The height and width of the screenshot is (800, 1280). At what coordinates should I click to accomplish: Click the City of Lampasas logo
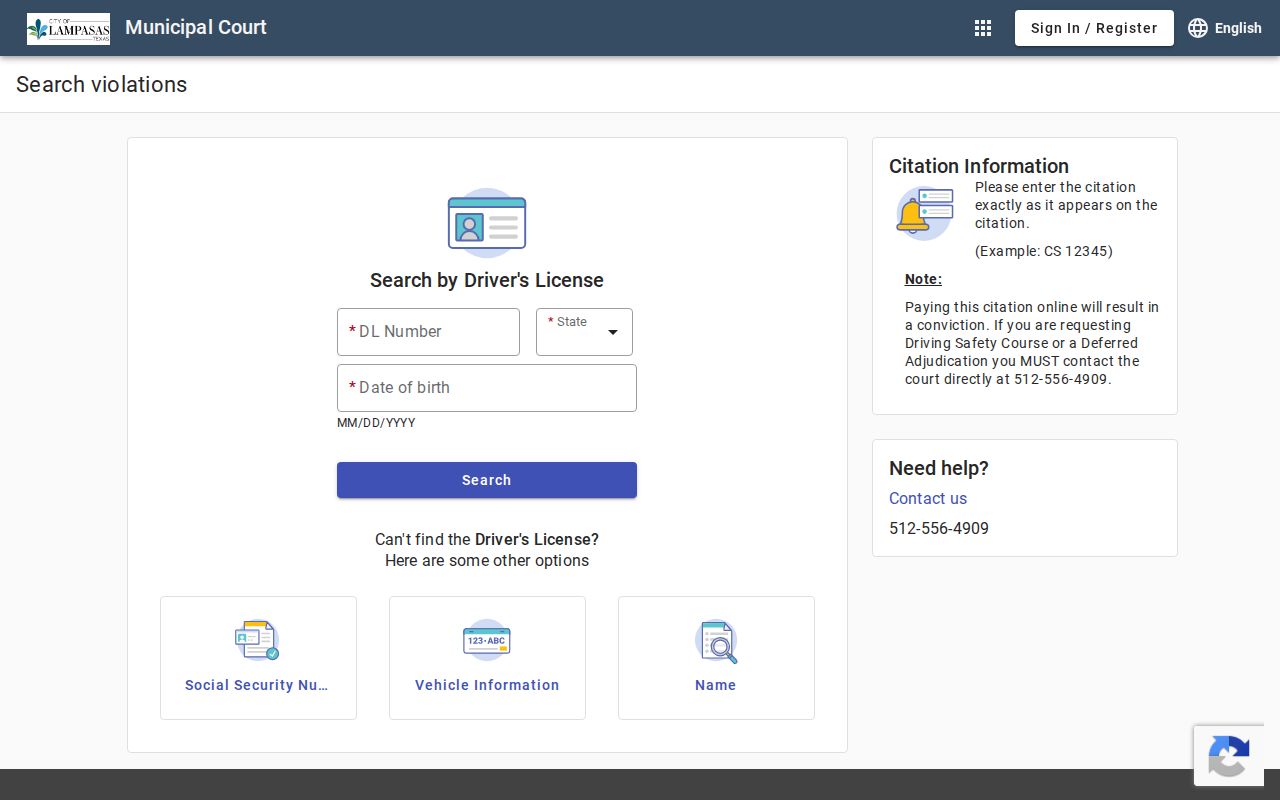tap(68, 29)
